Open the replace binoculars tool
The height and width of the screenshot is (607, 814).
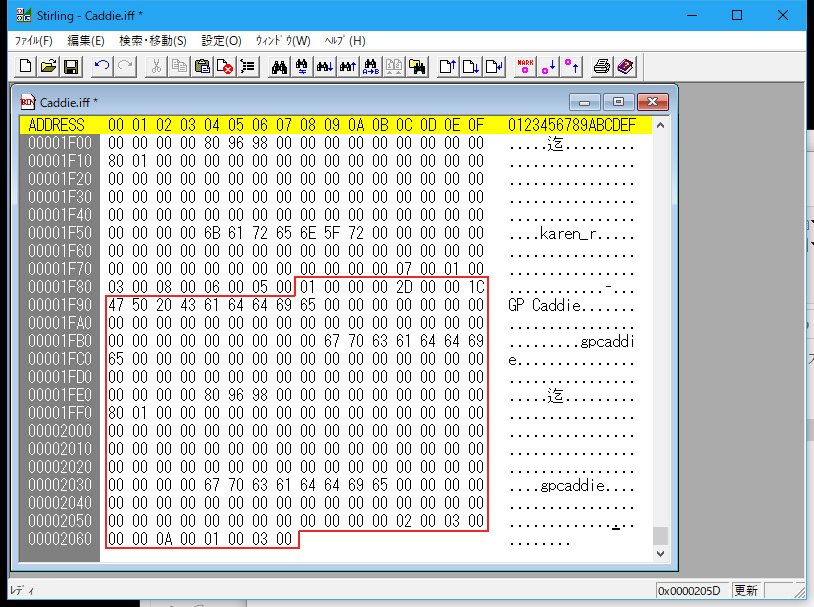(x=302, y=66)
